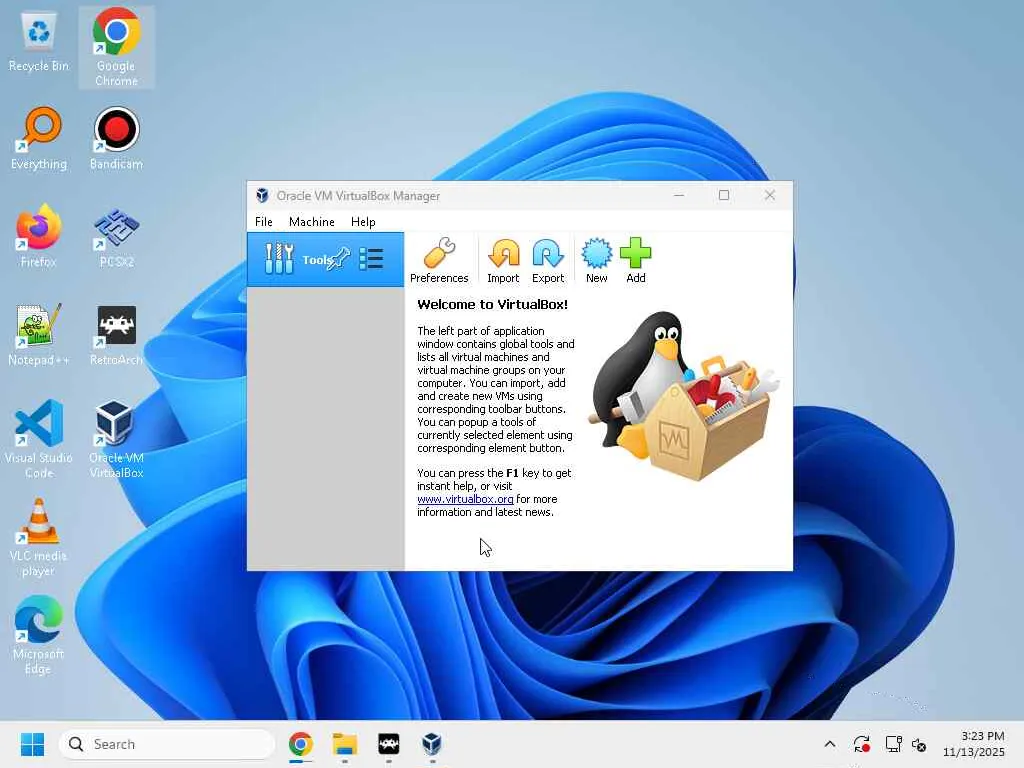Select the Recycle Bin desktop icon
The height and width of the screenshot is (768, 1024).
tap(39, 42)
